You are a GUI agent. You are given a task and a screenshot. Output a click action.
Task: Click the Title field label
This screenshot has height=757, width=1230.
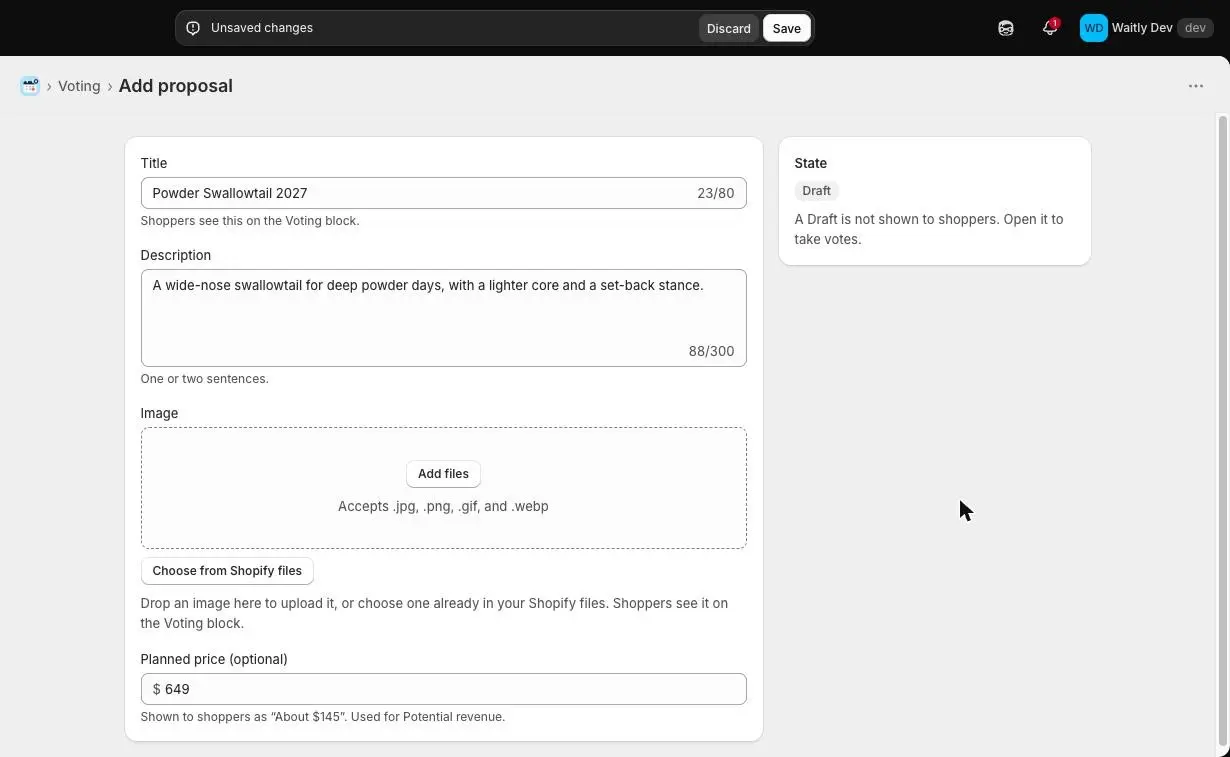click(154, 163)
